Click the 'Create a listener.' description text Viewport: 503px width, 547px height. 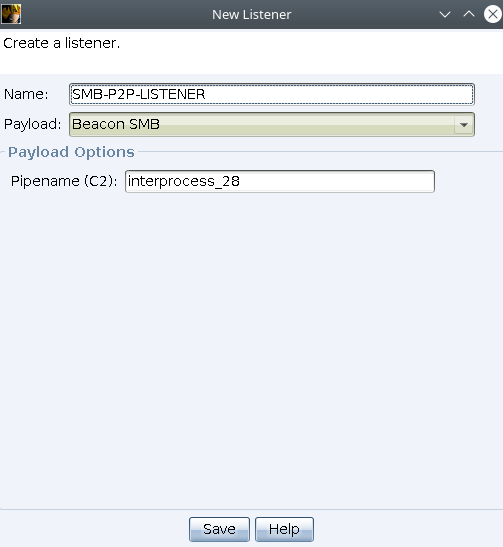point(61,43)
